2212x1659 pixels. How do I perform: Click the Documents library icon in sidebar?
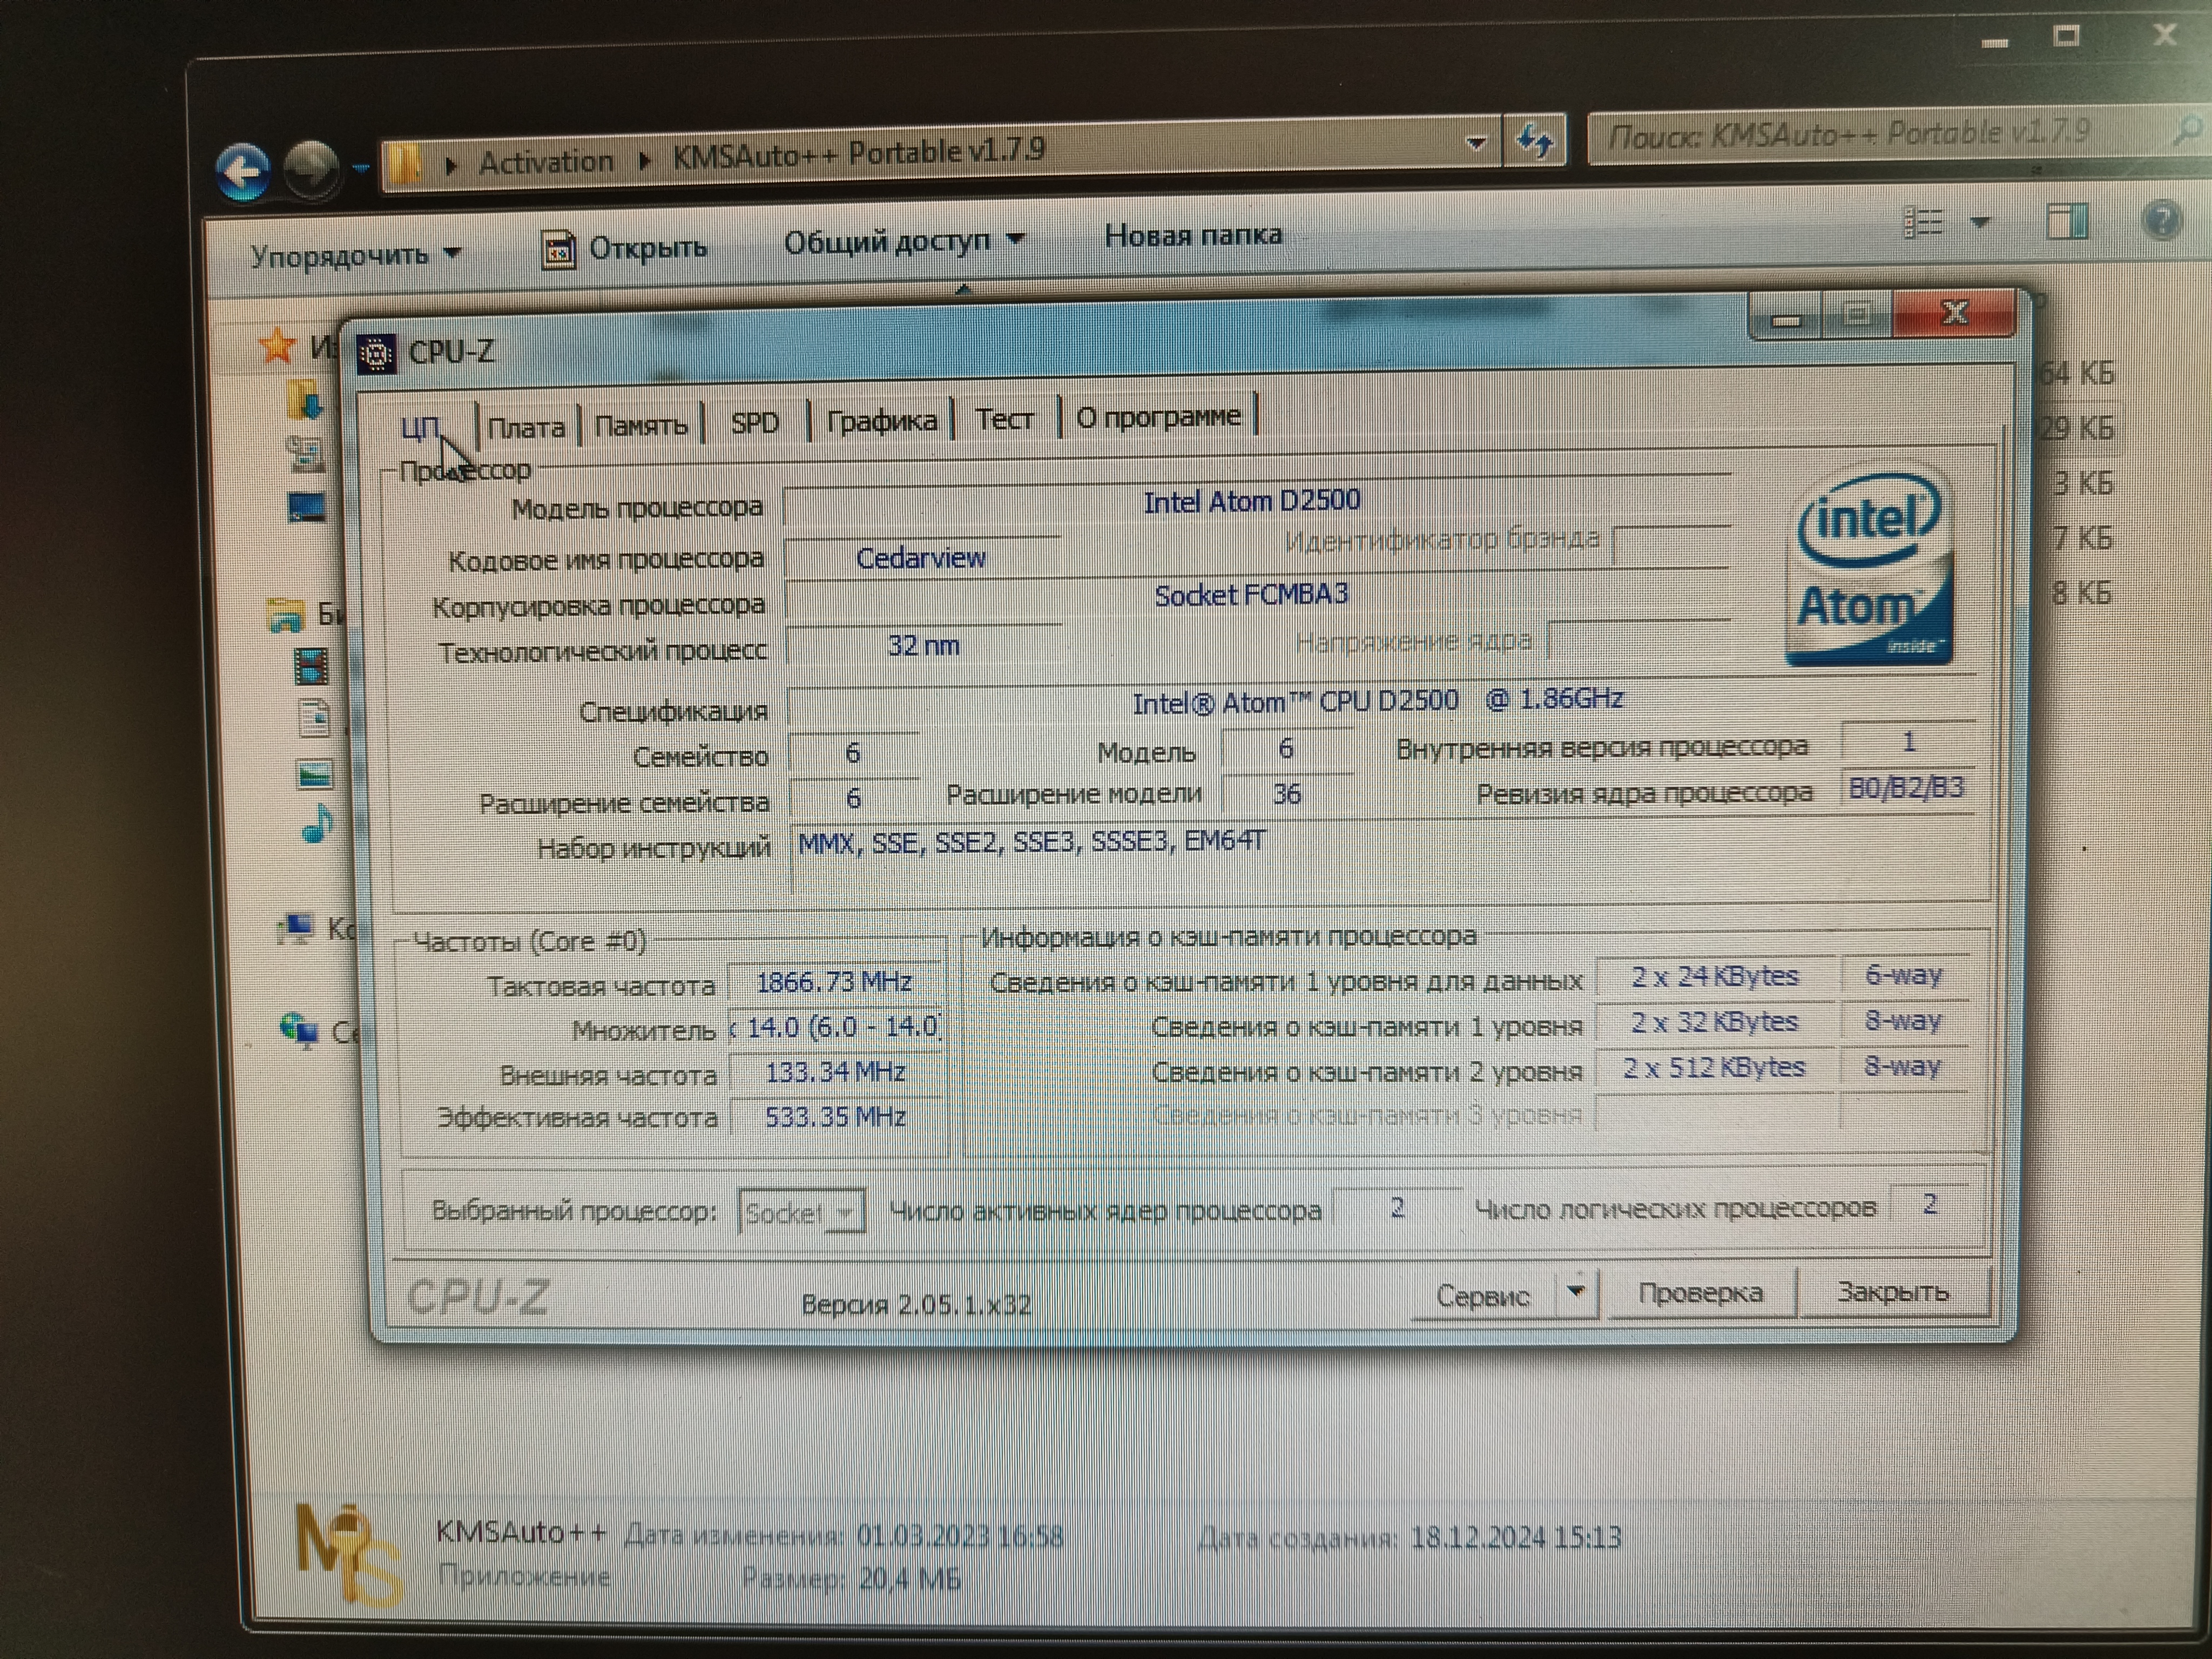pyautogui.click(x=313, y=719)
